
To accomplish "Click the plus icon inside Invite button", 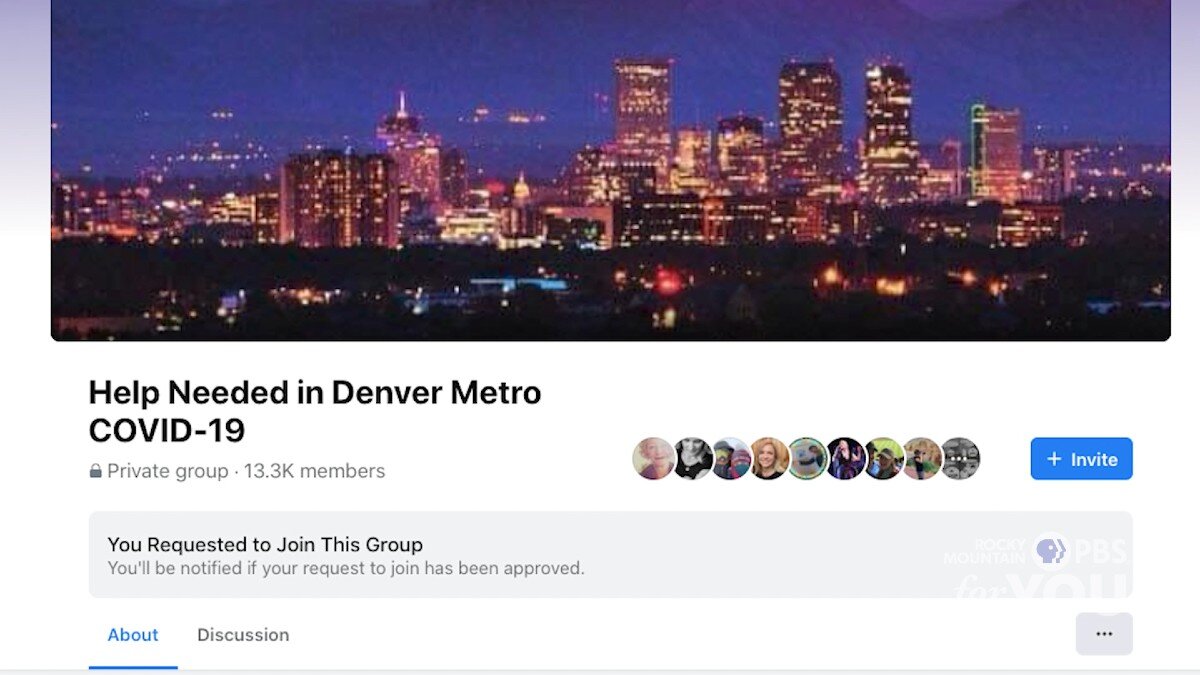I will point(1054,459).
